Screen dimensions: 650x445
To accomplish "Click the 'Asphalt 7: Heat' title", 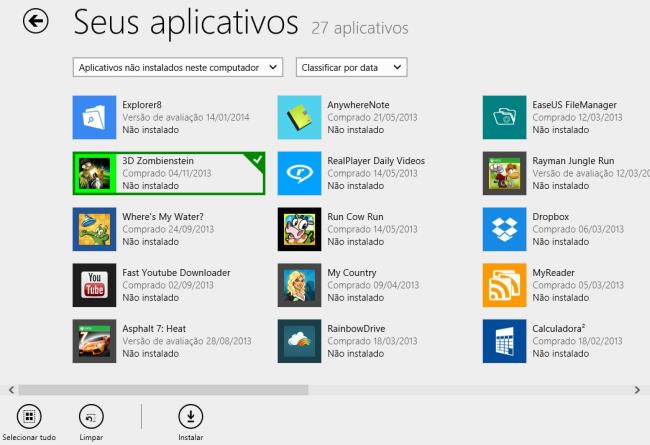I will pos(154,329).
